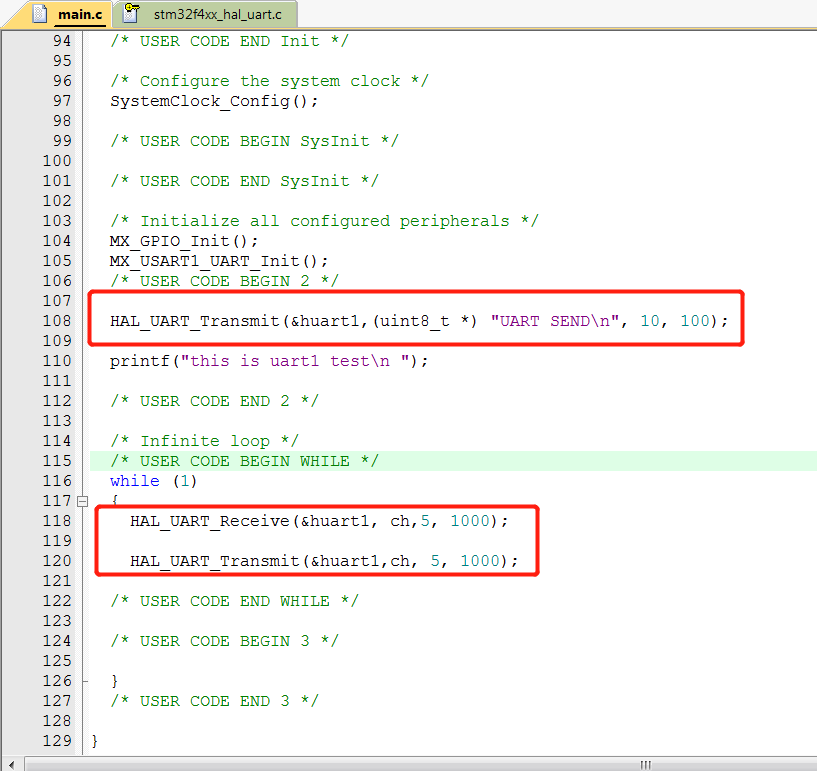Viewport: 817px width, 771px height.
Task: Click on MX_USART1_UART_Init() call
Action: (219, 261)
